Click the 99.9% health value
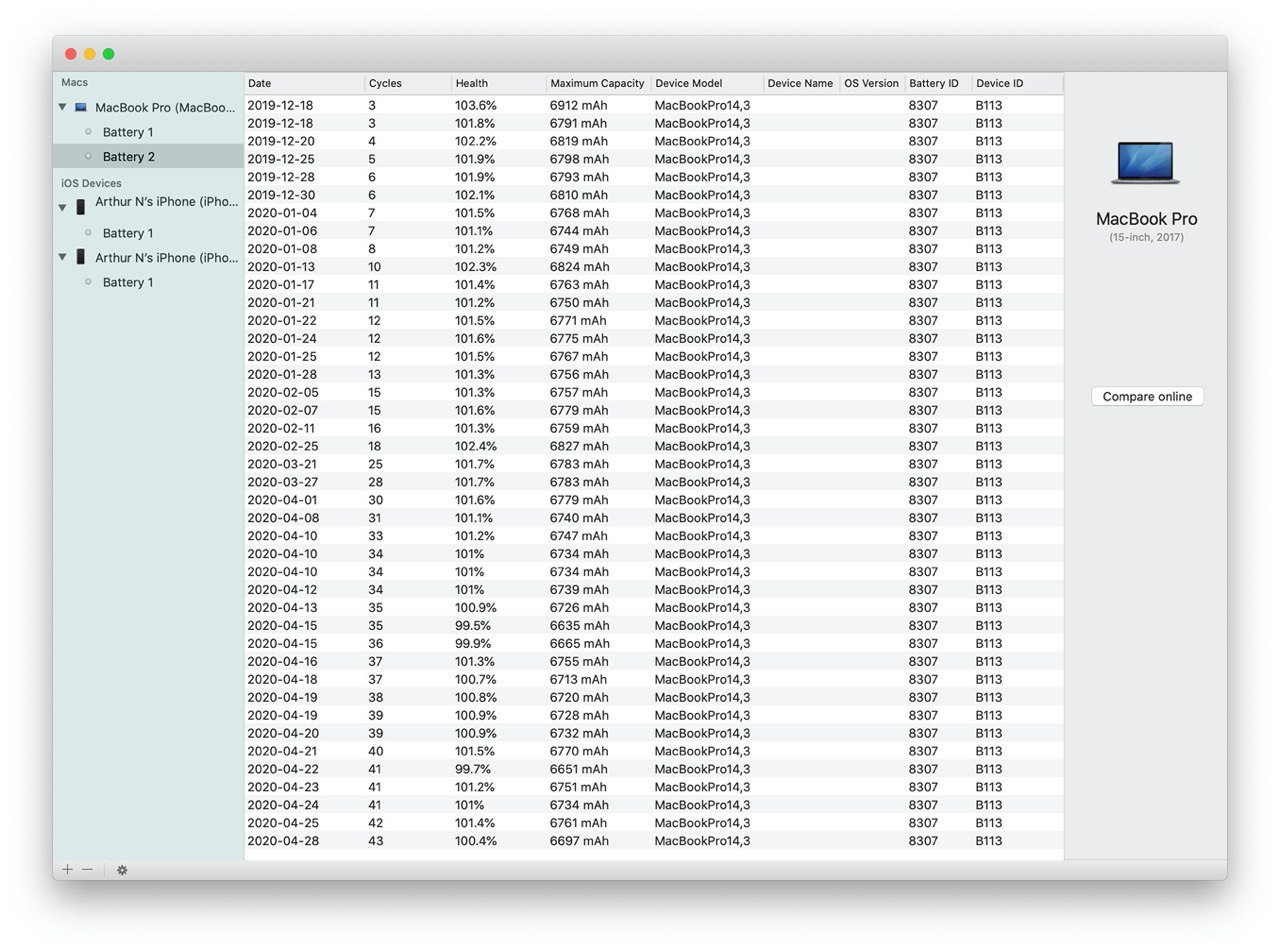The width and height of the screenshot is (1280, 950). click(473, 644)
